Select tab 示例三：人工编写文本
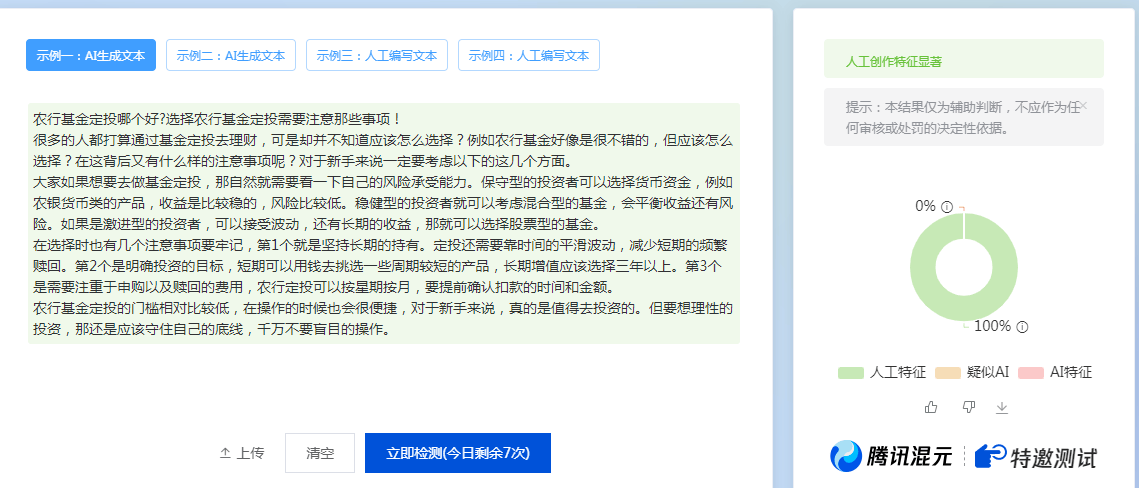Viewport: 1139px width, 488px height. click(377, 55)
